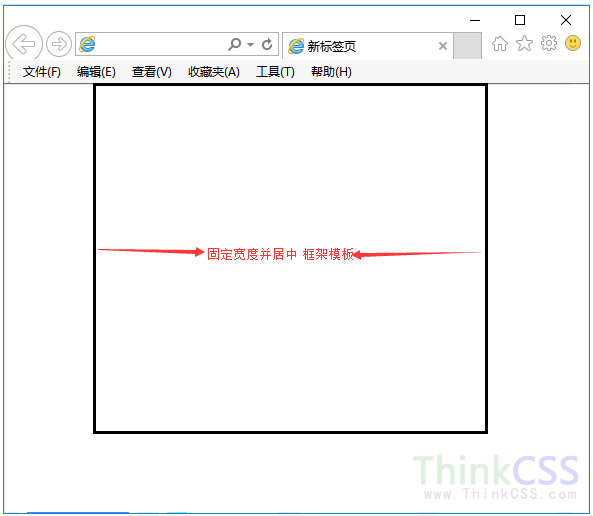Close the 新标签页 tab

click(x=443, y=46)
